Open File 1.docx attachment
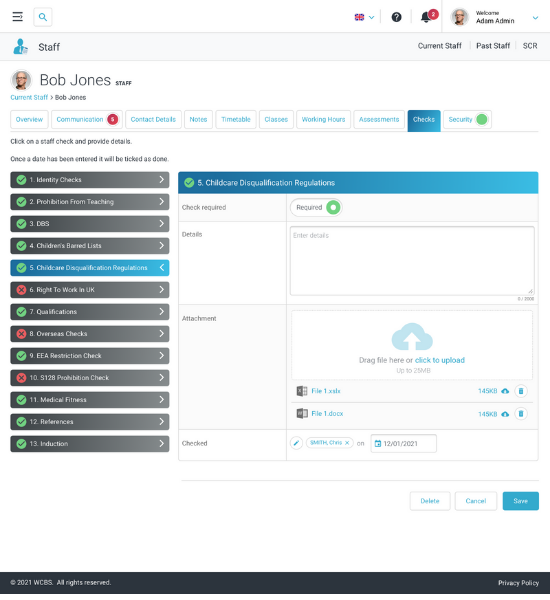The width and height of the screenshot is (550, 600). (x=327, y=413)
